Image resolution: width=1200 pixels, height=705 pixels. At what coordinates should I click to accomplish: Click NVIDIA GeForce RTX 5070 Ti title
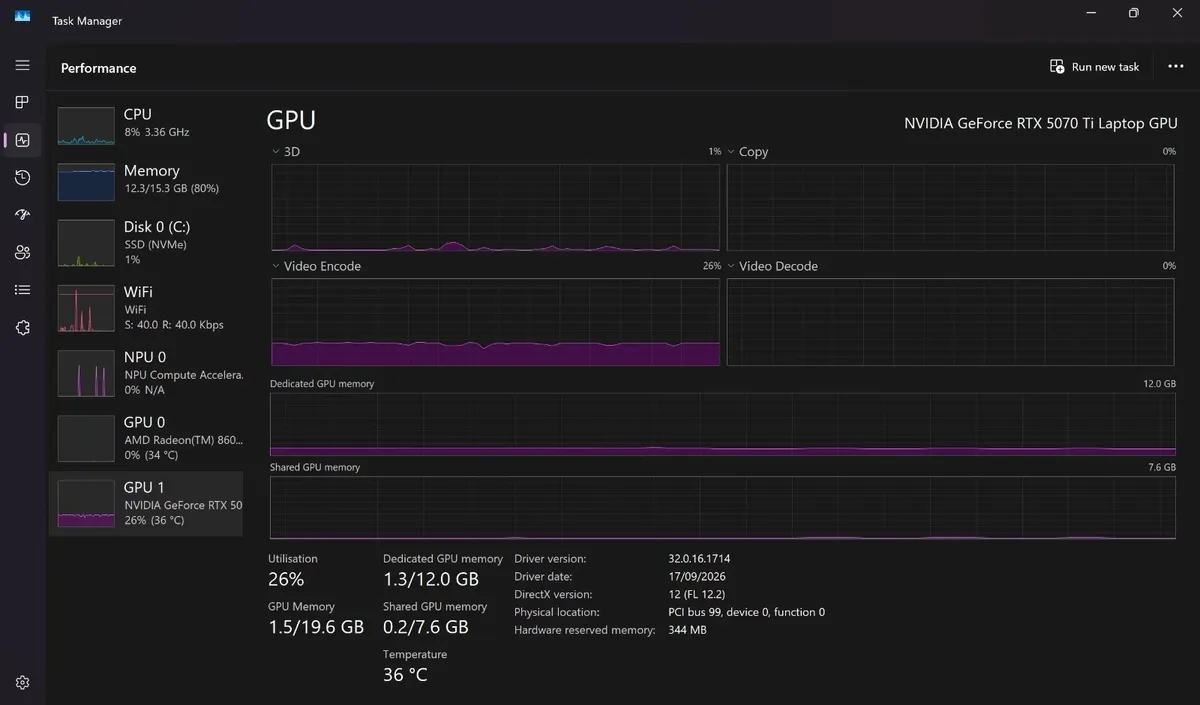1041,123
